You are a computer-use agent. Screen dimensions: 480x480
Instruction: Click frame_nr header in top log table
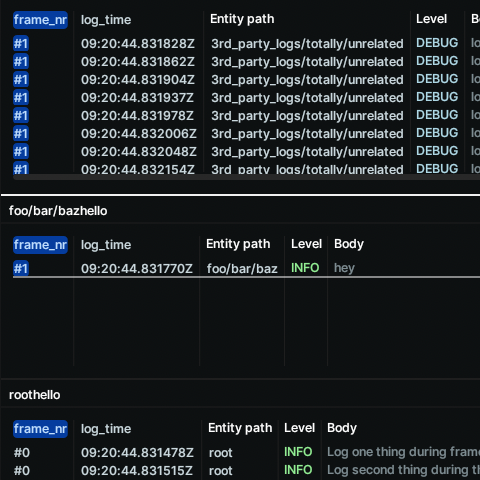click(x=40, y=20)
